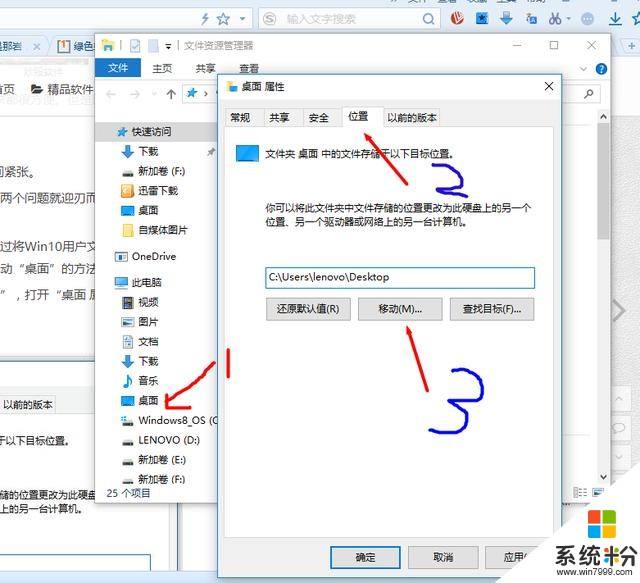Switch to 以前的版本 tab in properties dialog

point(412,118)
